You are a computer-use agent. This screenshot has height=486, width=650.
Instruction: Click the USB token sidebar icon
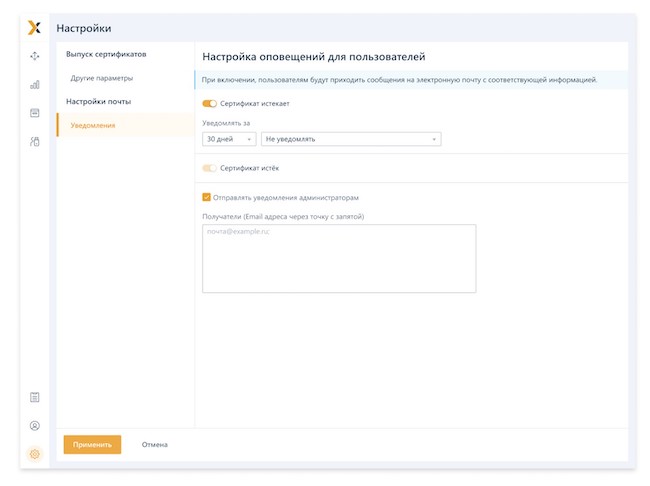[35, 142]
